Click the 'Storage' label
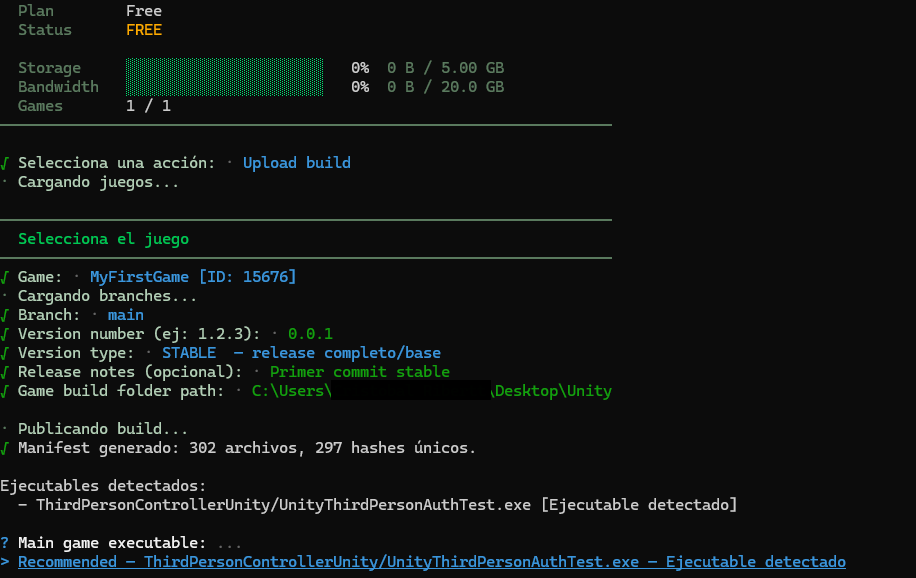This screenshot has width=916, height=578. (50, 68)
